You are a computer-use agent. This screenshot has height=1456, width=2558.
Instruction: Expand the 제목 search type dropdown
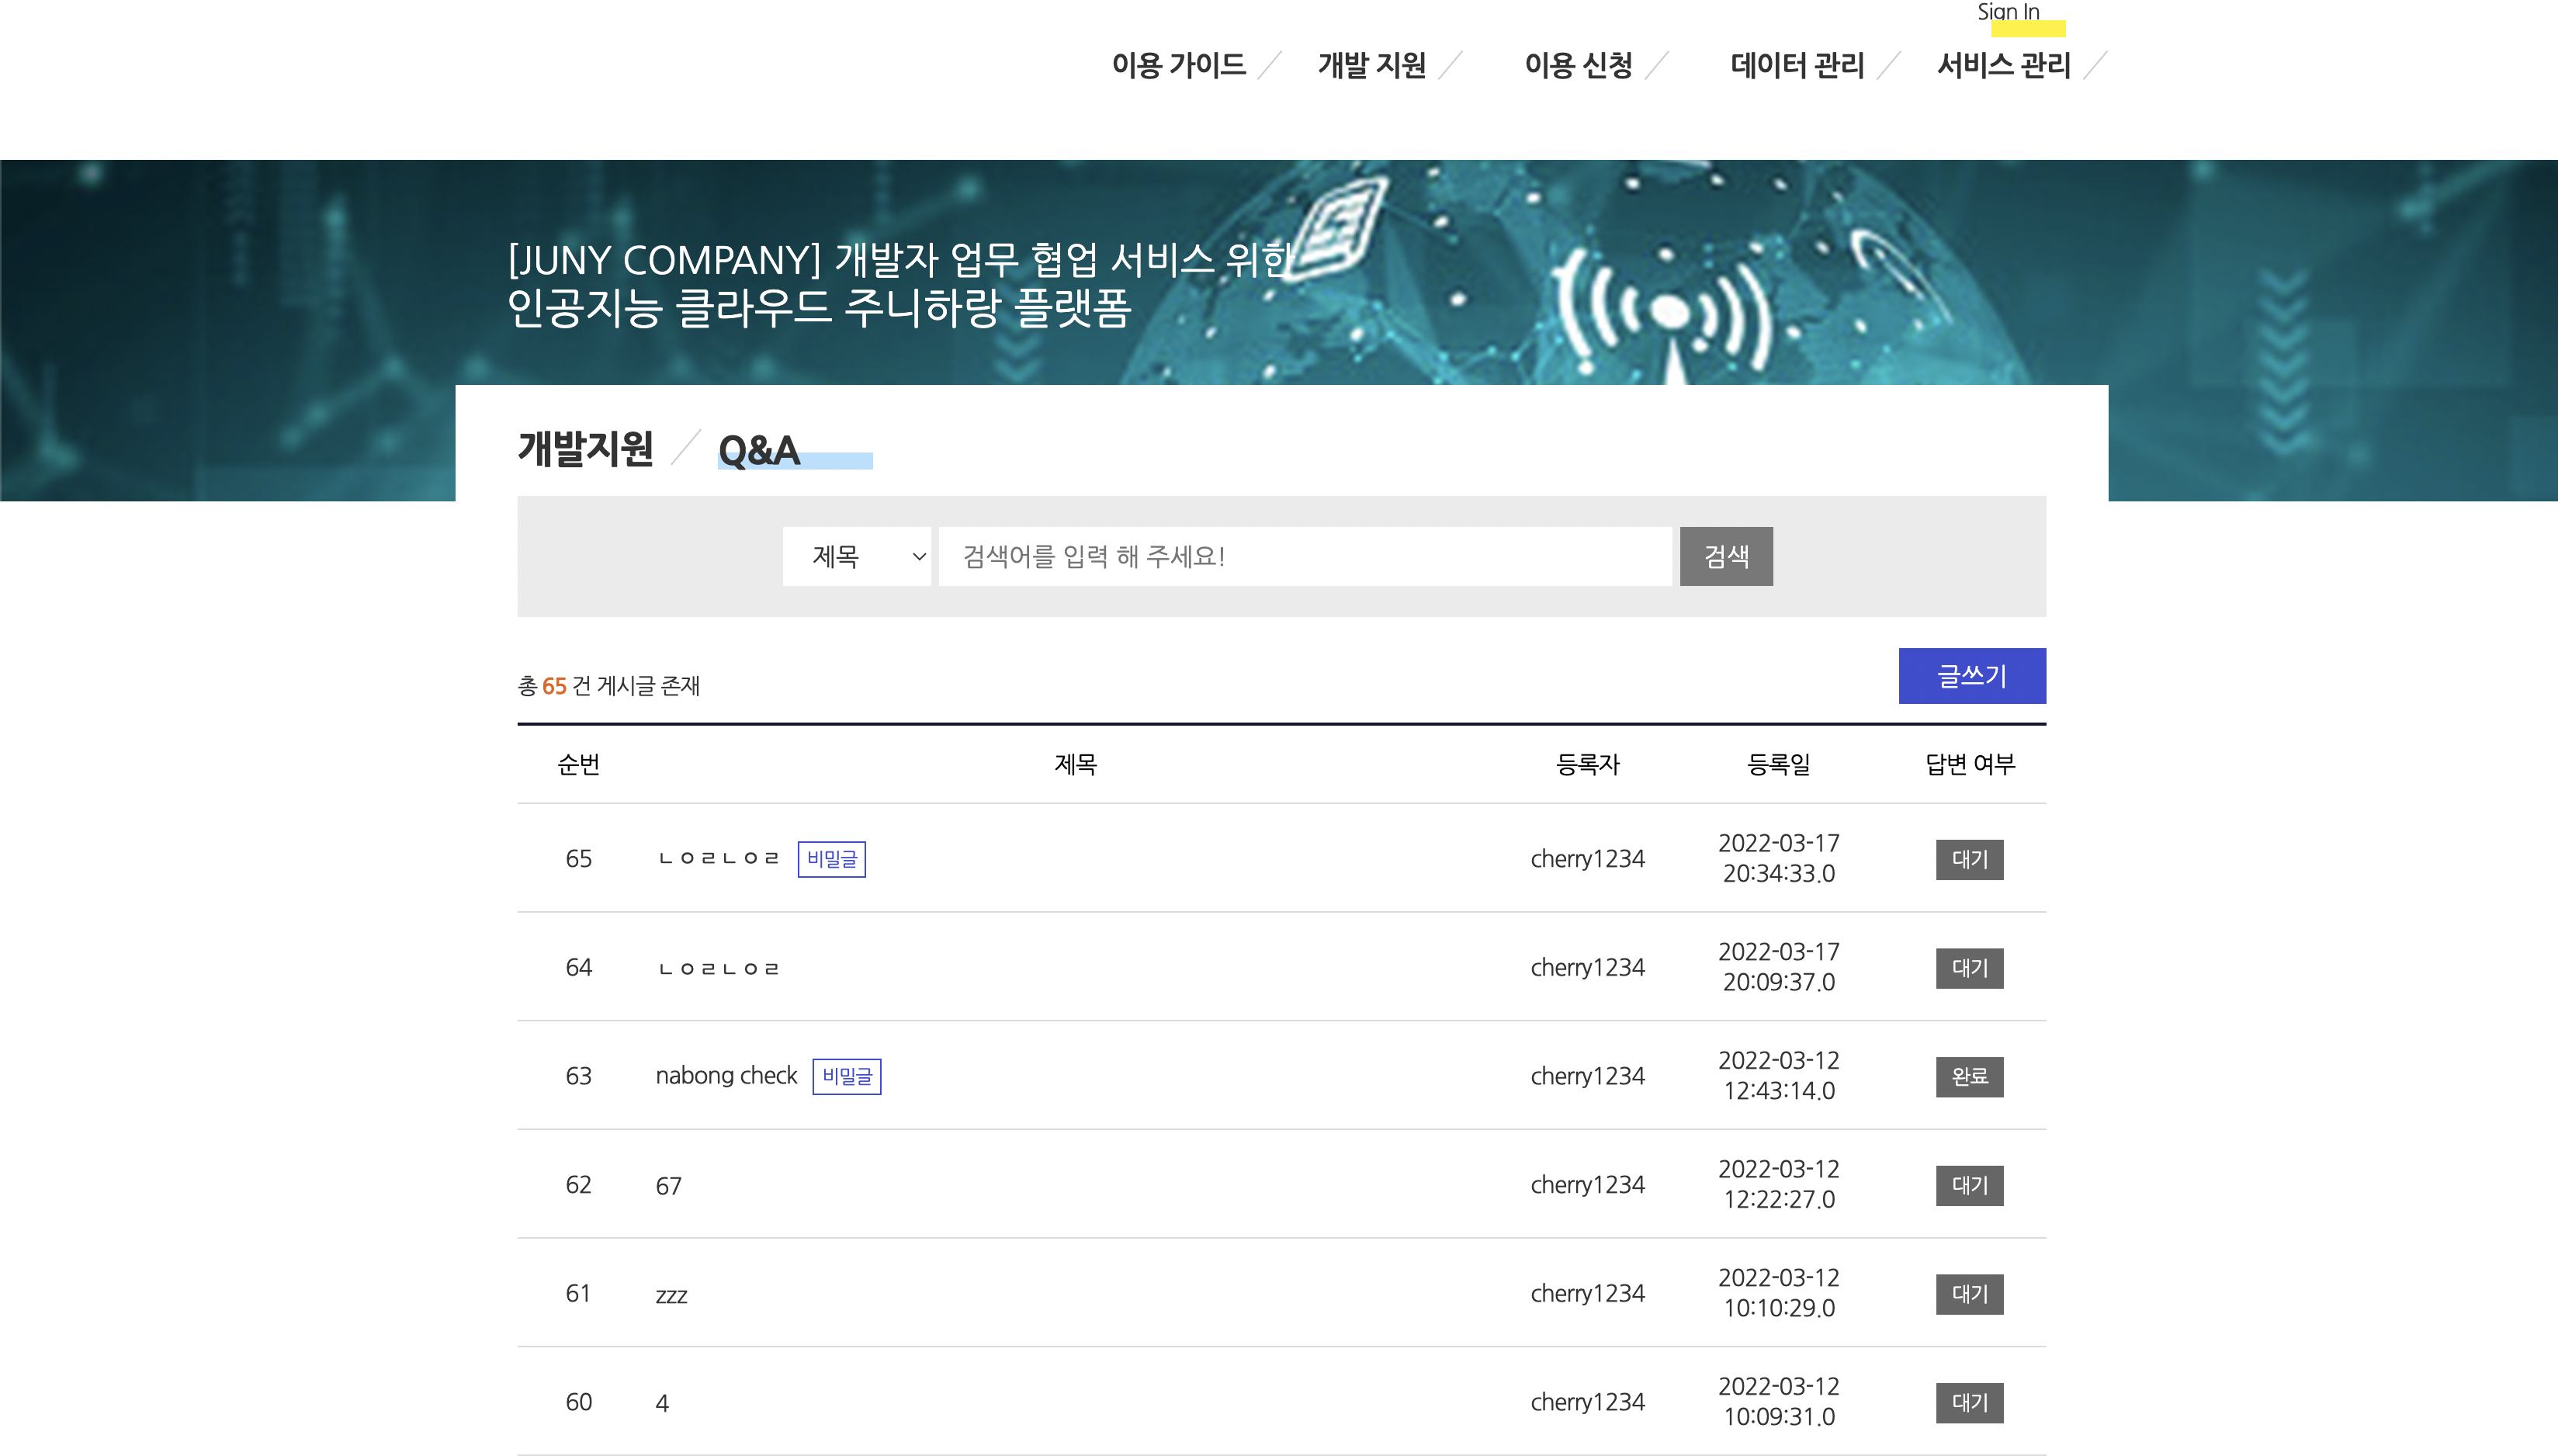pyautogui.click(x=856, y=556)
